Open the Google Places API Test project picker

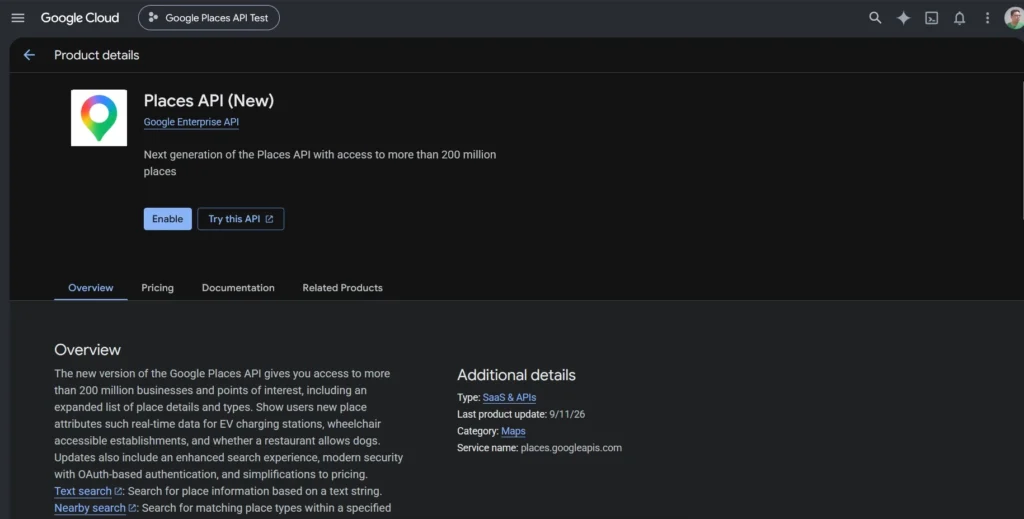pyautogui.click(x=208, y=18)
